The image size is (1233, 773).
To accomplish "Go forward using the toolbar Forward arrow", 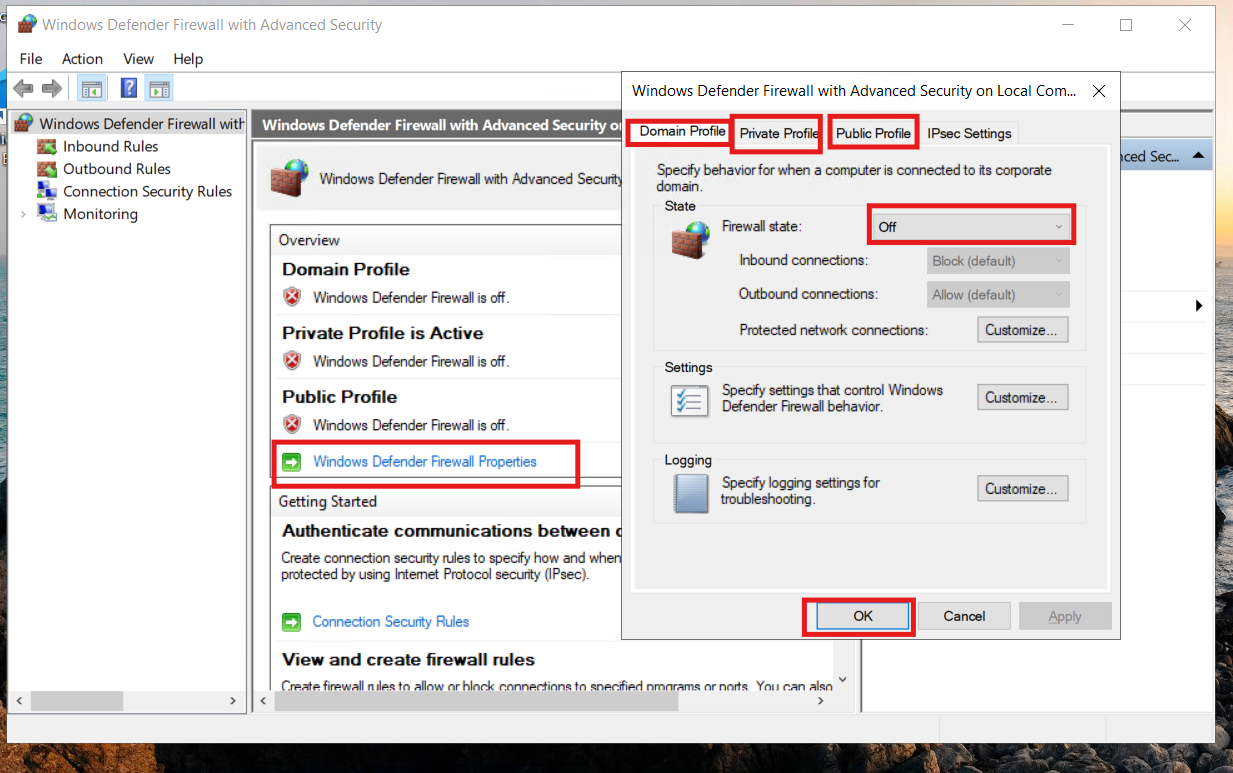I will 52,89.
